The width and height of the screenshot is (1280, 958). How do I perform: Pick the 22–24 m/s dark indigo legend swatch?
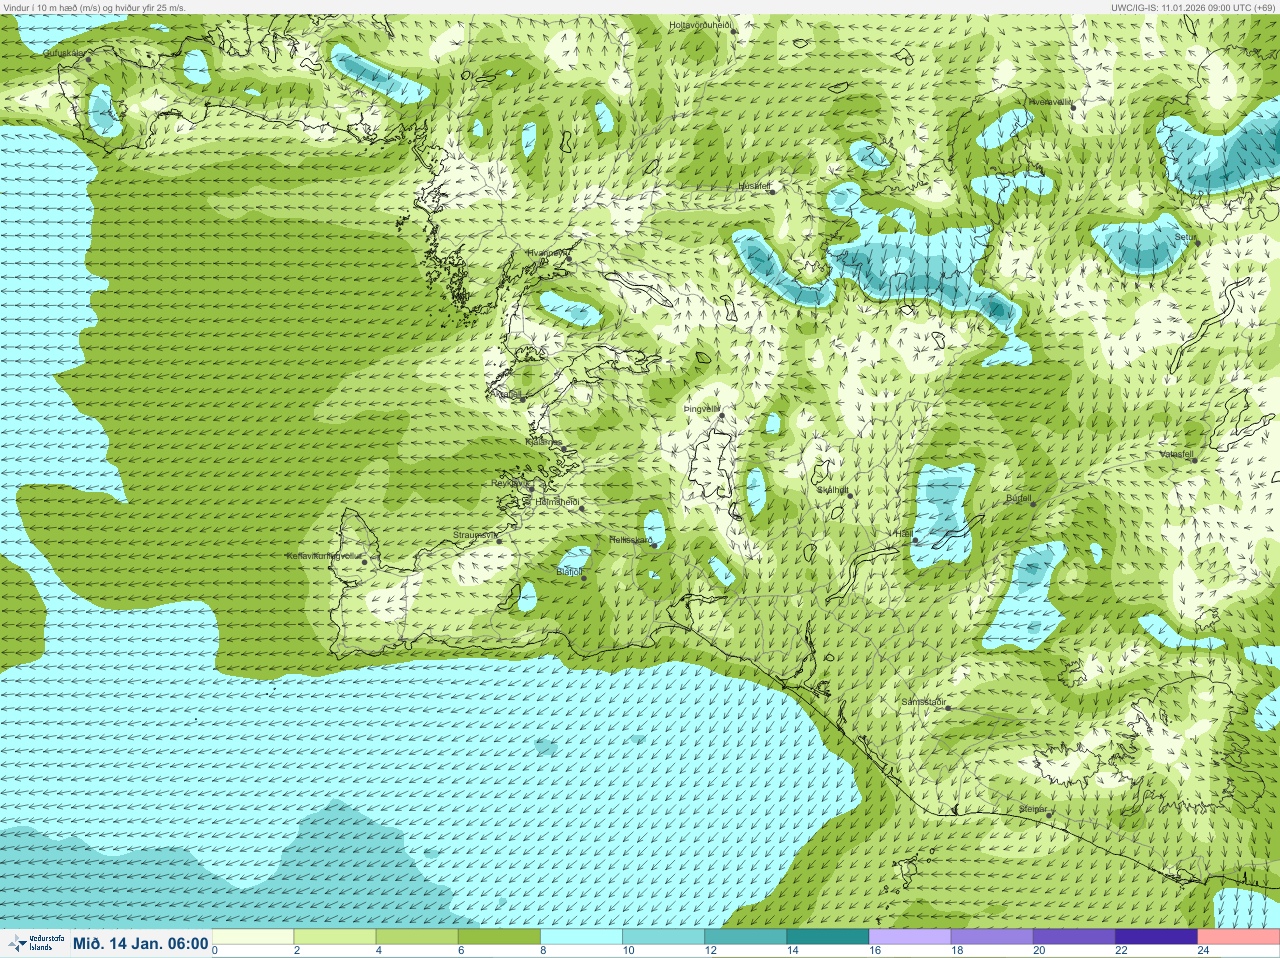pos(1155,937)
